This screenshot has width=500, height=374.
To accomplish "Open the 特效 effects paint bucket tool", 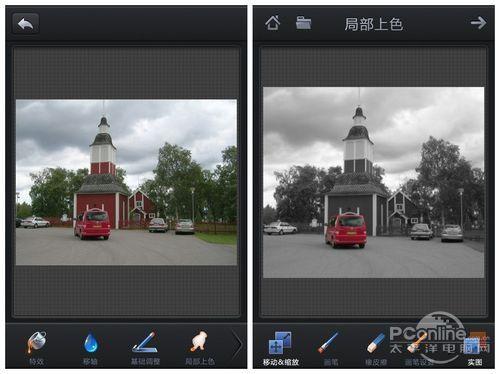I will (x=37, y=348).
